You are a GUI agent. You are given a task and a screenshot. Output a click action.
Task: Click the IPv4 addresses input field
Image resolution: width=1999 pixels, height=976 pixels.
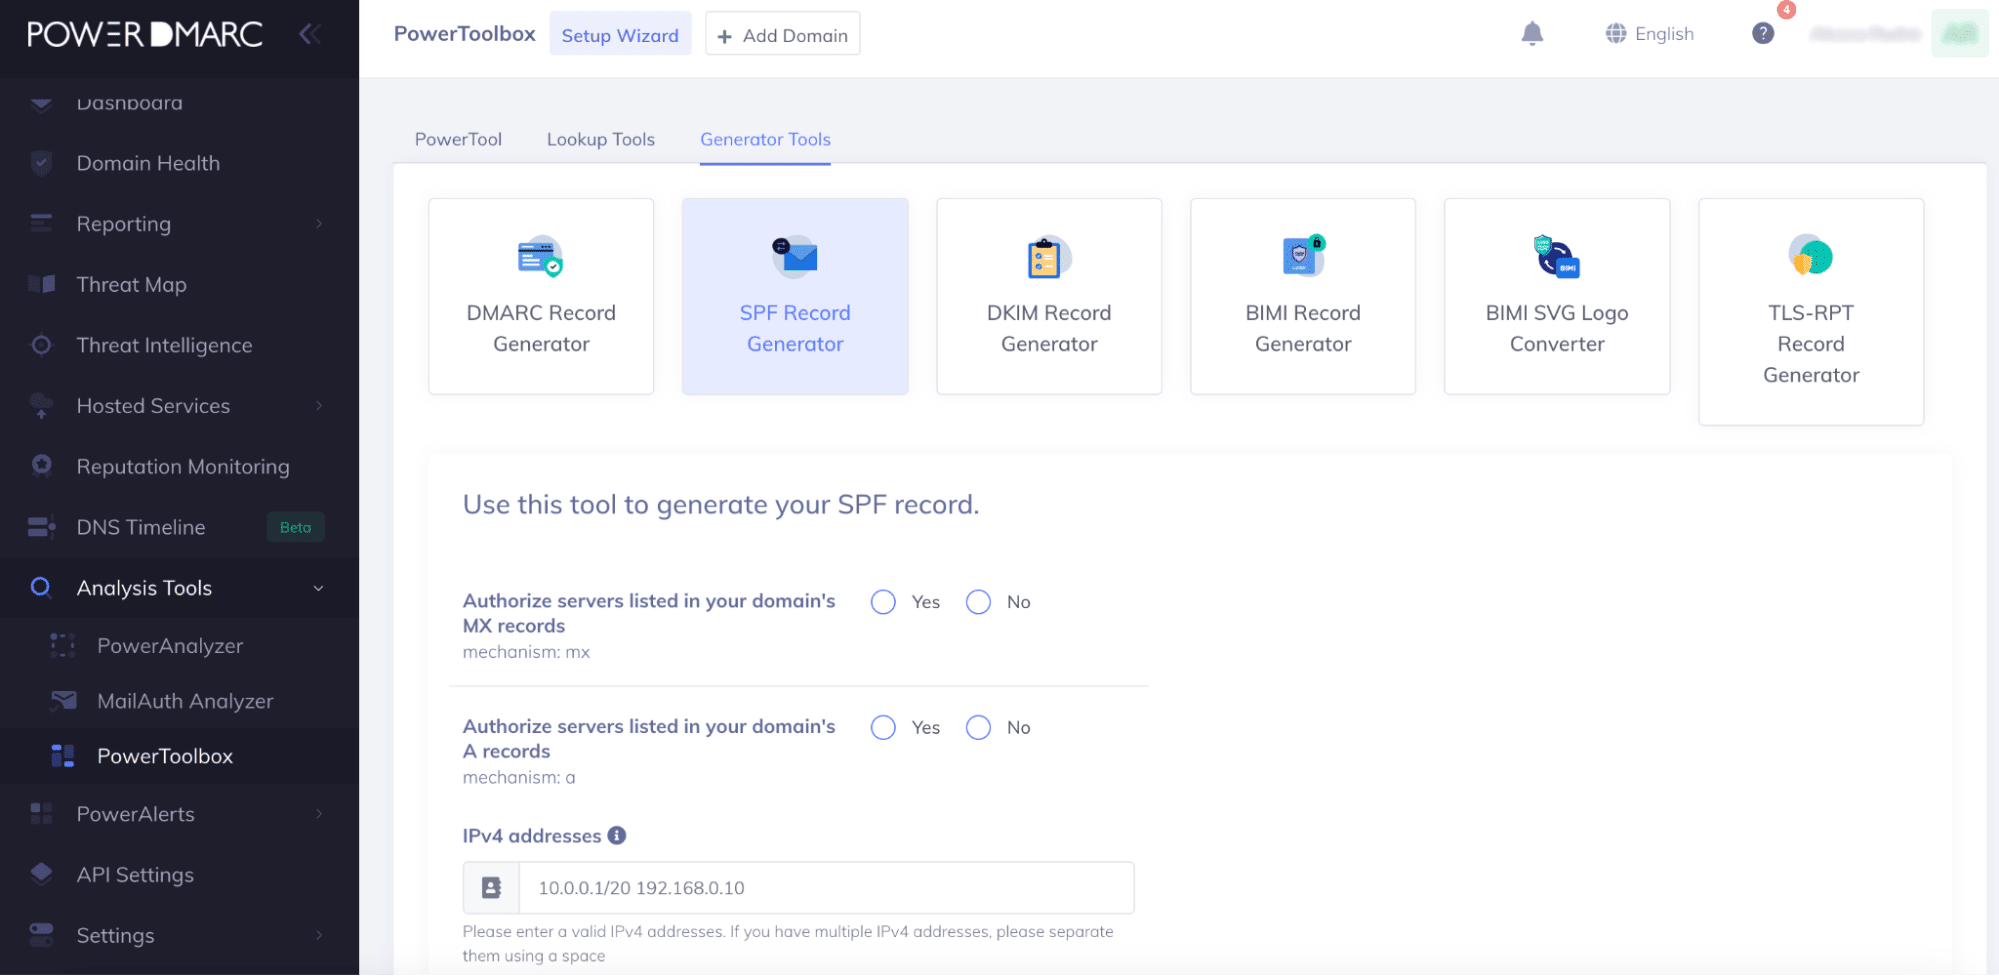(x=826, y=888)
